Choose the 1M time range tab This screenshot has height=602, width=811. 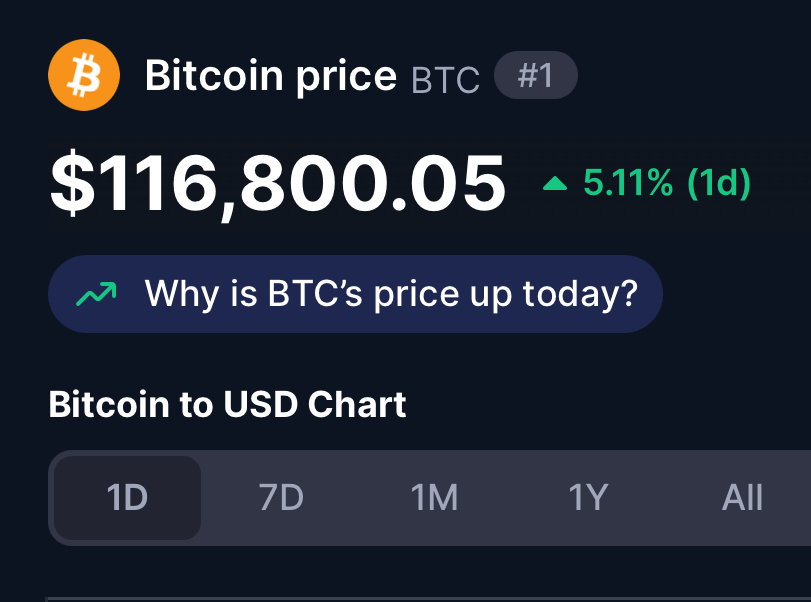click(434, 498)
